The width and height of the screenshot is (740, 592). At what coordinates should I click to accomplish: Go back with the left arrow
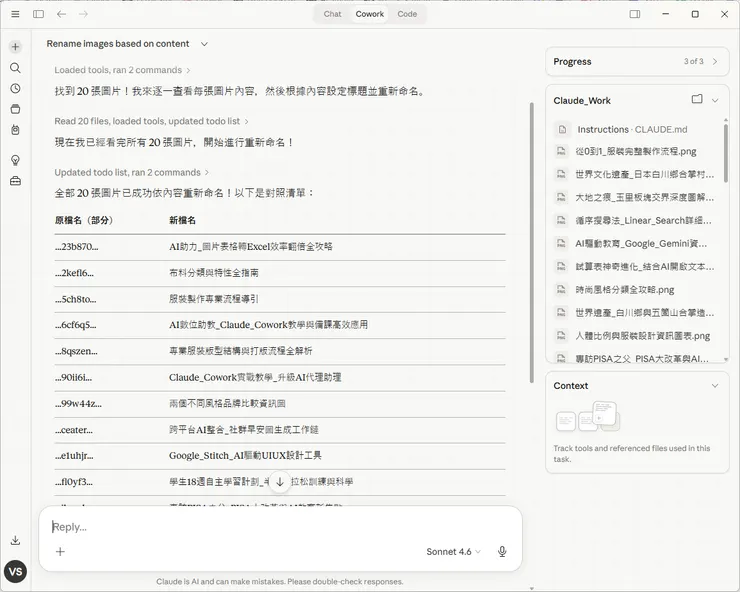pos(61,14)
